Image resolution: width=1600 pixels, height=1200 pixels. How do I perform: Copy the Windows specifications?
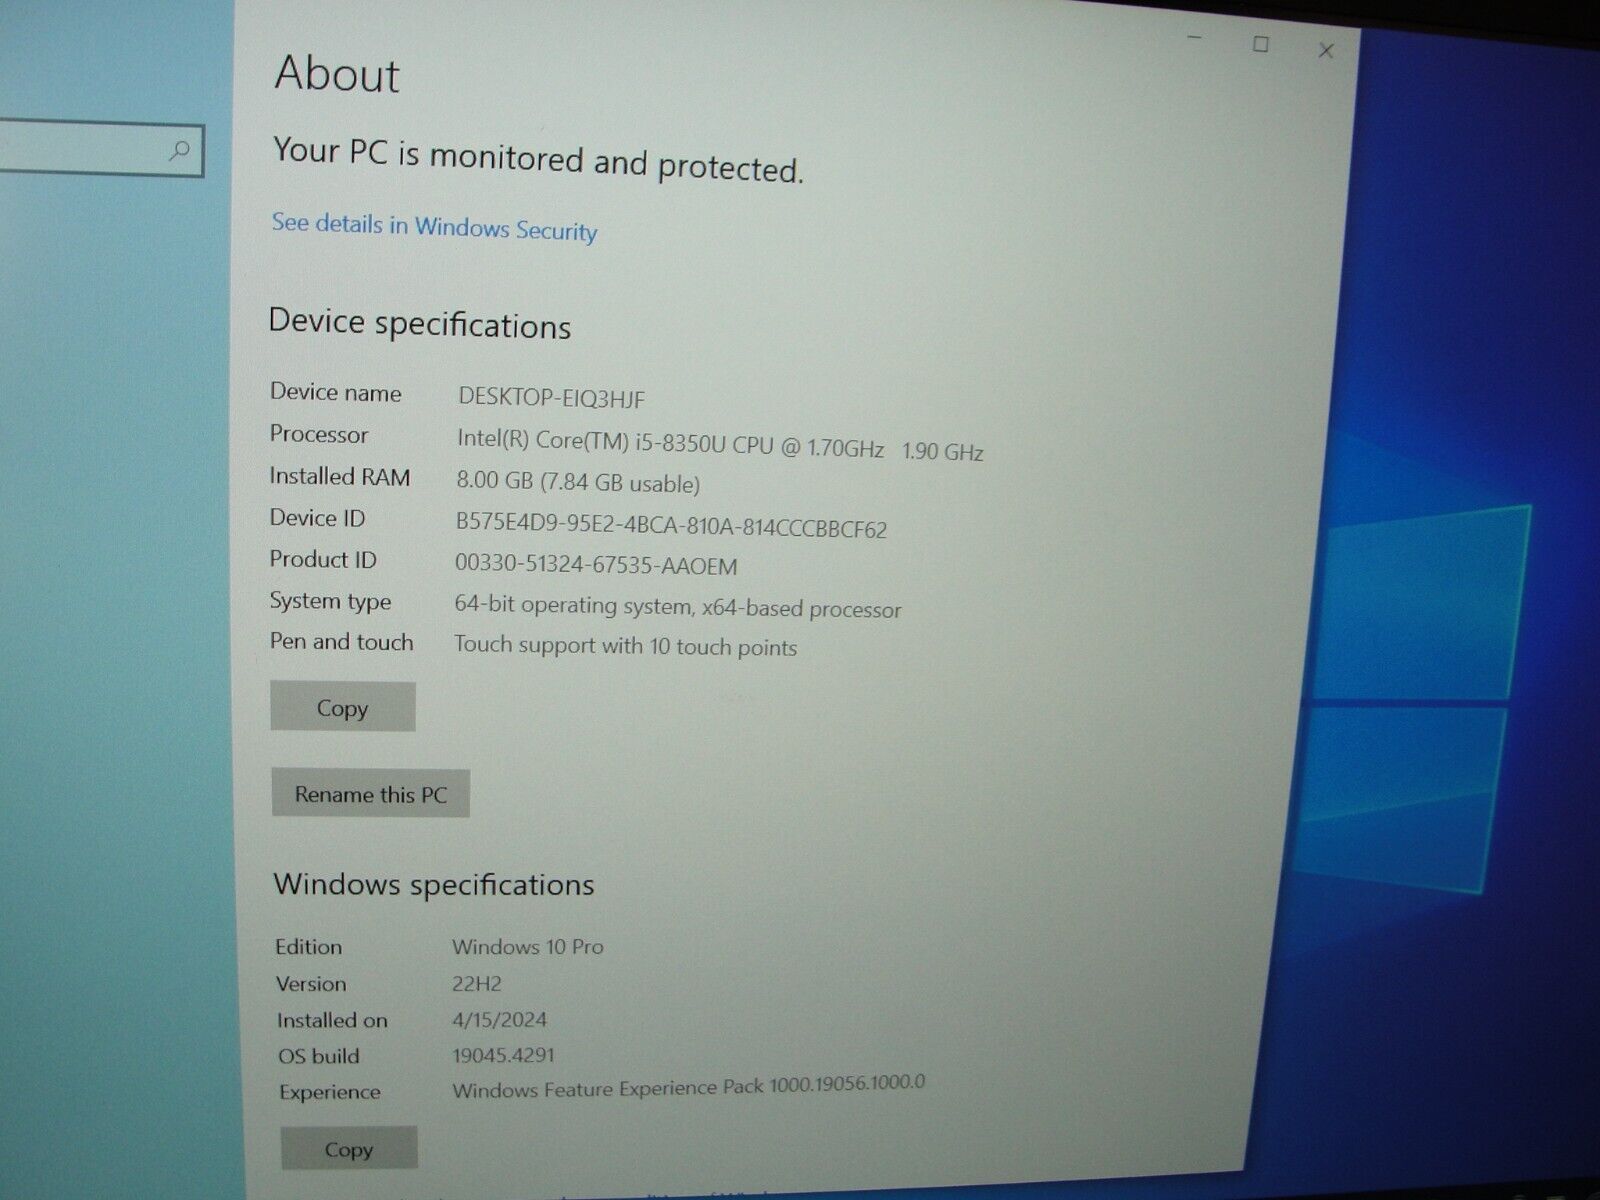pyautogui.click(x=349, y=1149)
